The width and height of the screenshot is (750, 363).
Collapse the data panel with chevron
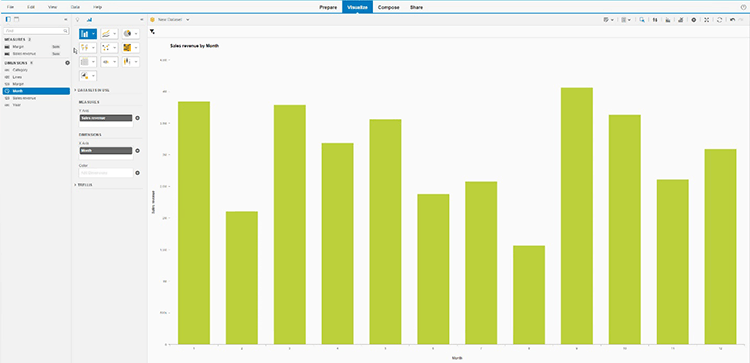coord(66,20)
